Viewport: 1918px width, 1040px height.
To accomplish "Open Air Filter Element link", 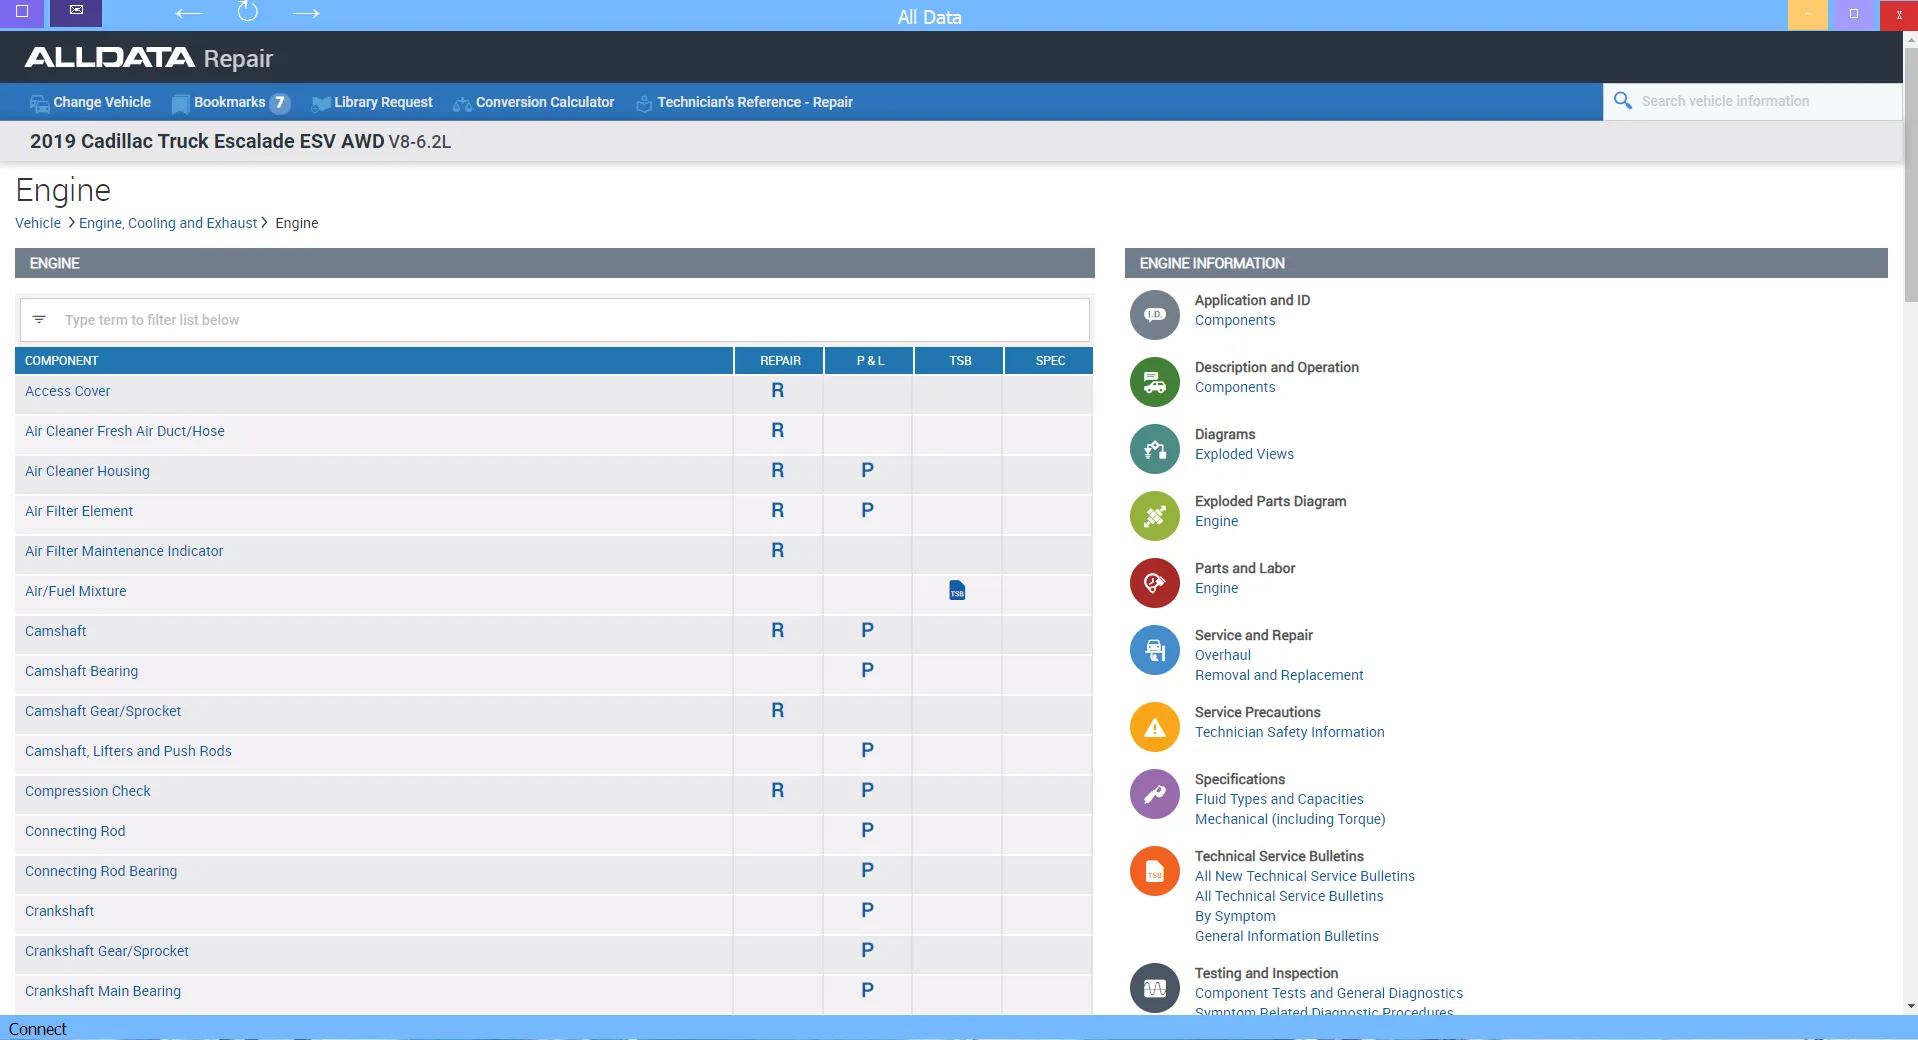I will tap(79, 511).
